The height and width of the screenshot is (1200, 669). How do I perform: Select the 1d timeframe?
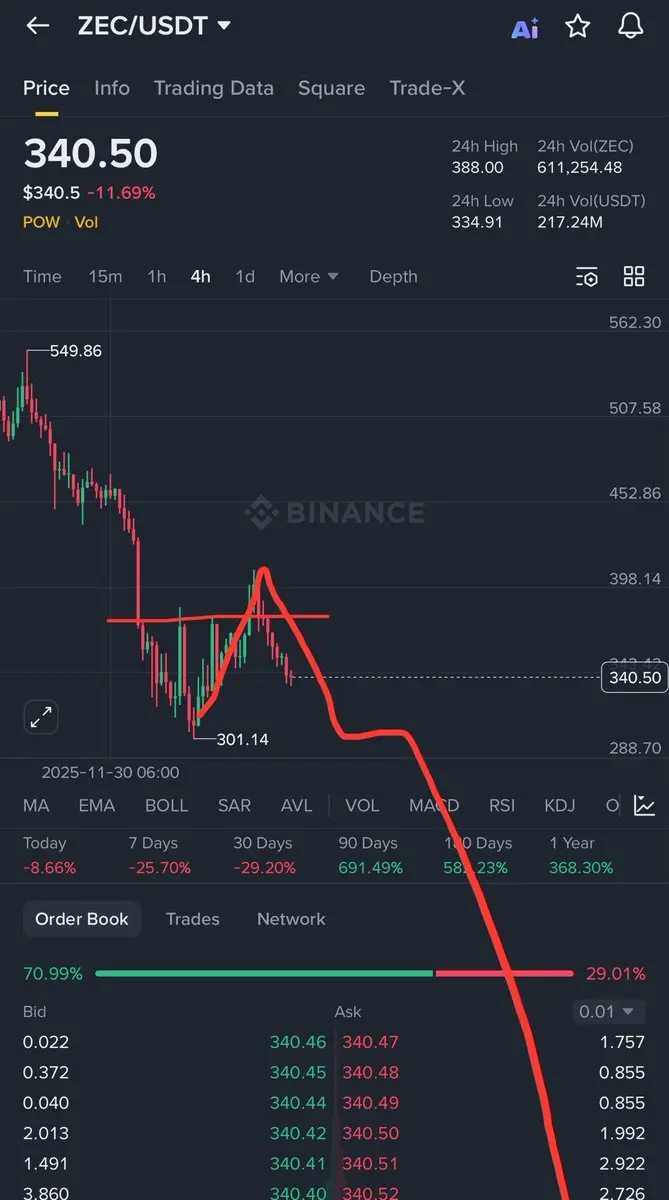[x=244, y=277]
